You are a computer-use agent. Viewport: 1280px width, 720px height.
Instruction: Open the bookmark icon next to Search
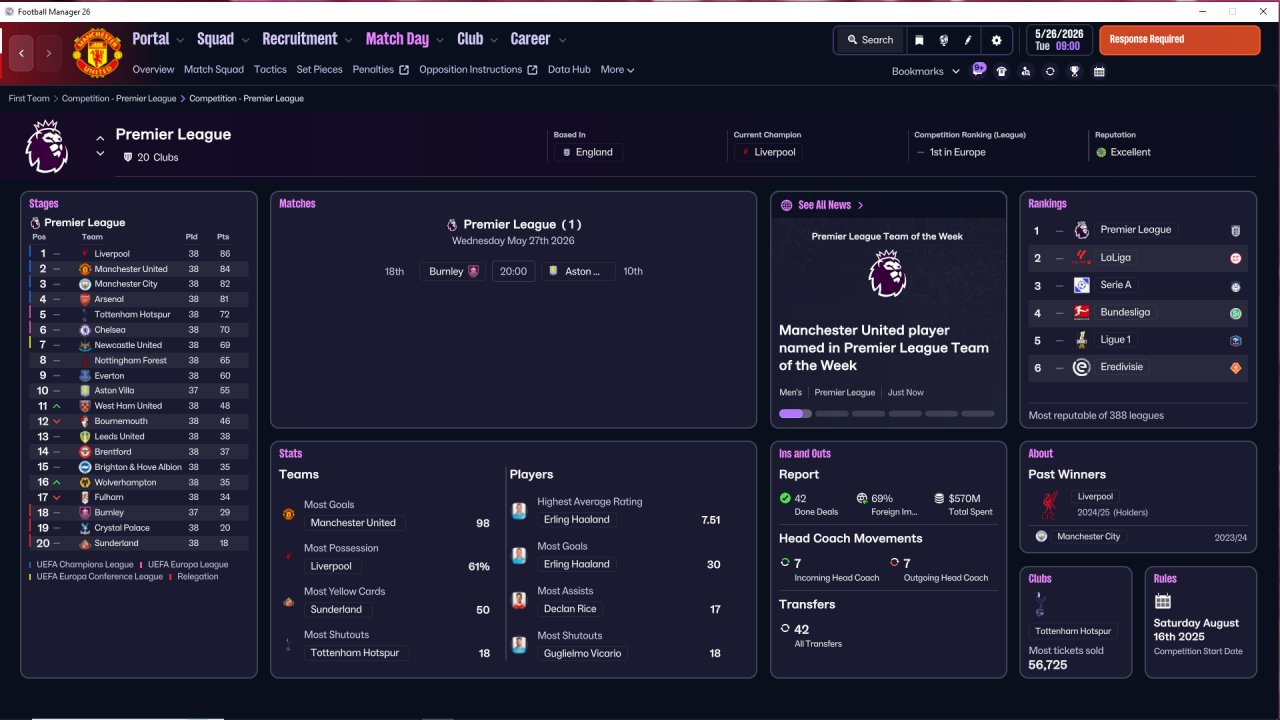point(919,40)
